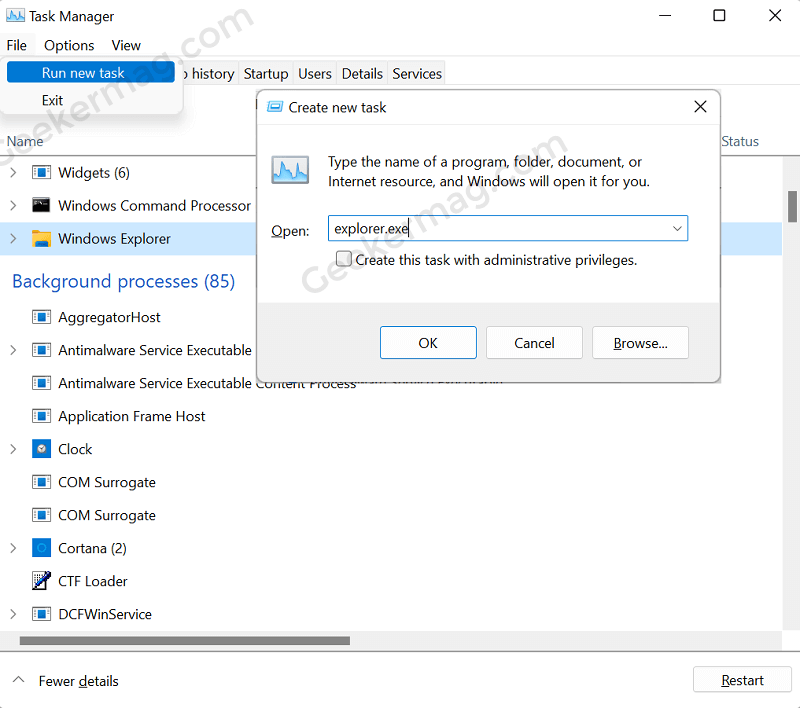The width and height of the screenshot is (800, 708).
Task: Click Background processes (85) heading
Action: pyautogui.click(x=123, y=281)
